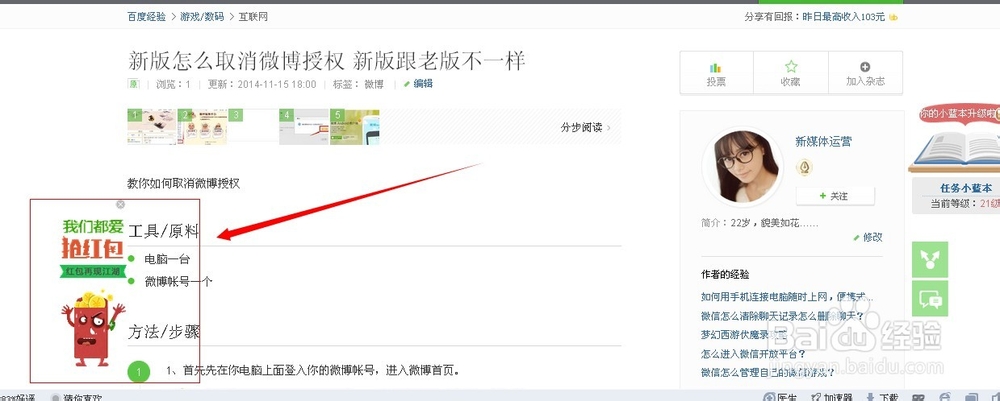Click 加速器 in the browser status bar

pyautogui.click(x=831, y=397)
